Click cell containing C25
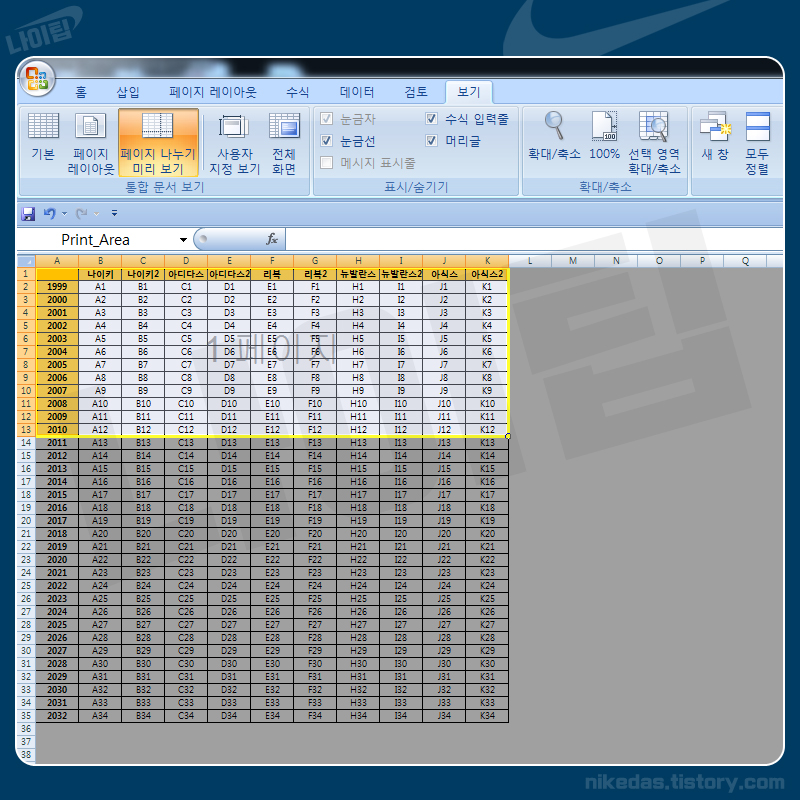Viewport: 800px width, 800px height. pos(186,598)
